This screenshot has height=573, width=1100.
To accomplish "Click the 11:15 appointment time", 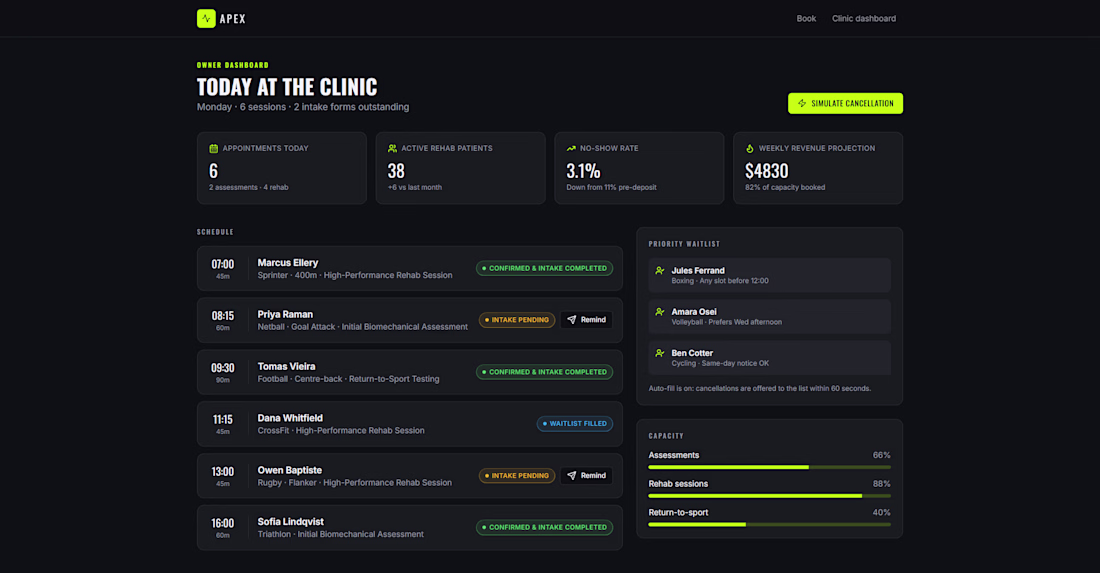I will click(222, 420).
